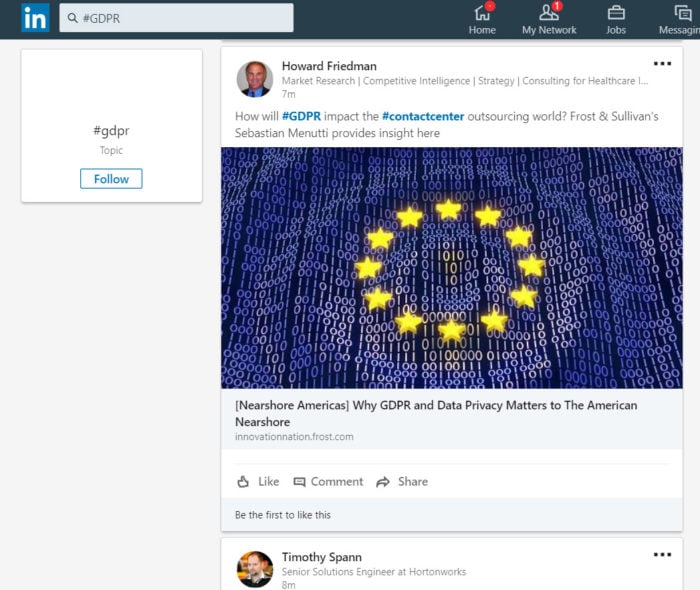Image resolution: width=700 pixels, height=590 pixels.
Task: Click the Share label
Action: [x=413, y=482]
